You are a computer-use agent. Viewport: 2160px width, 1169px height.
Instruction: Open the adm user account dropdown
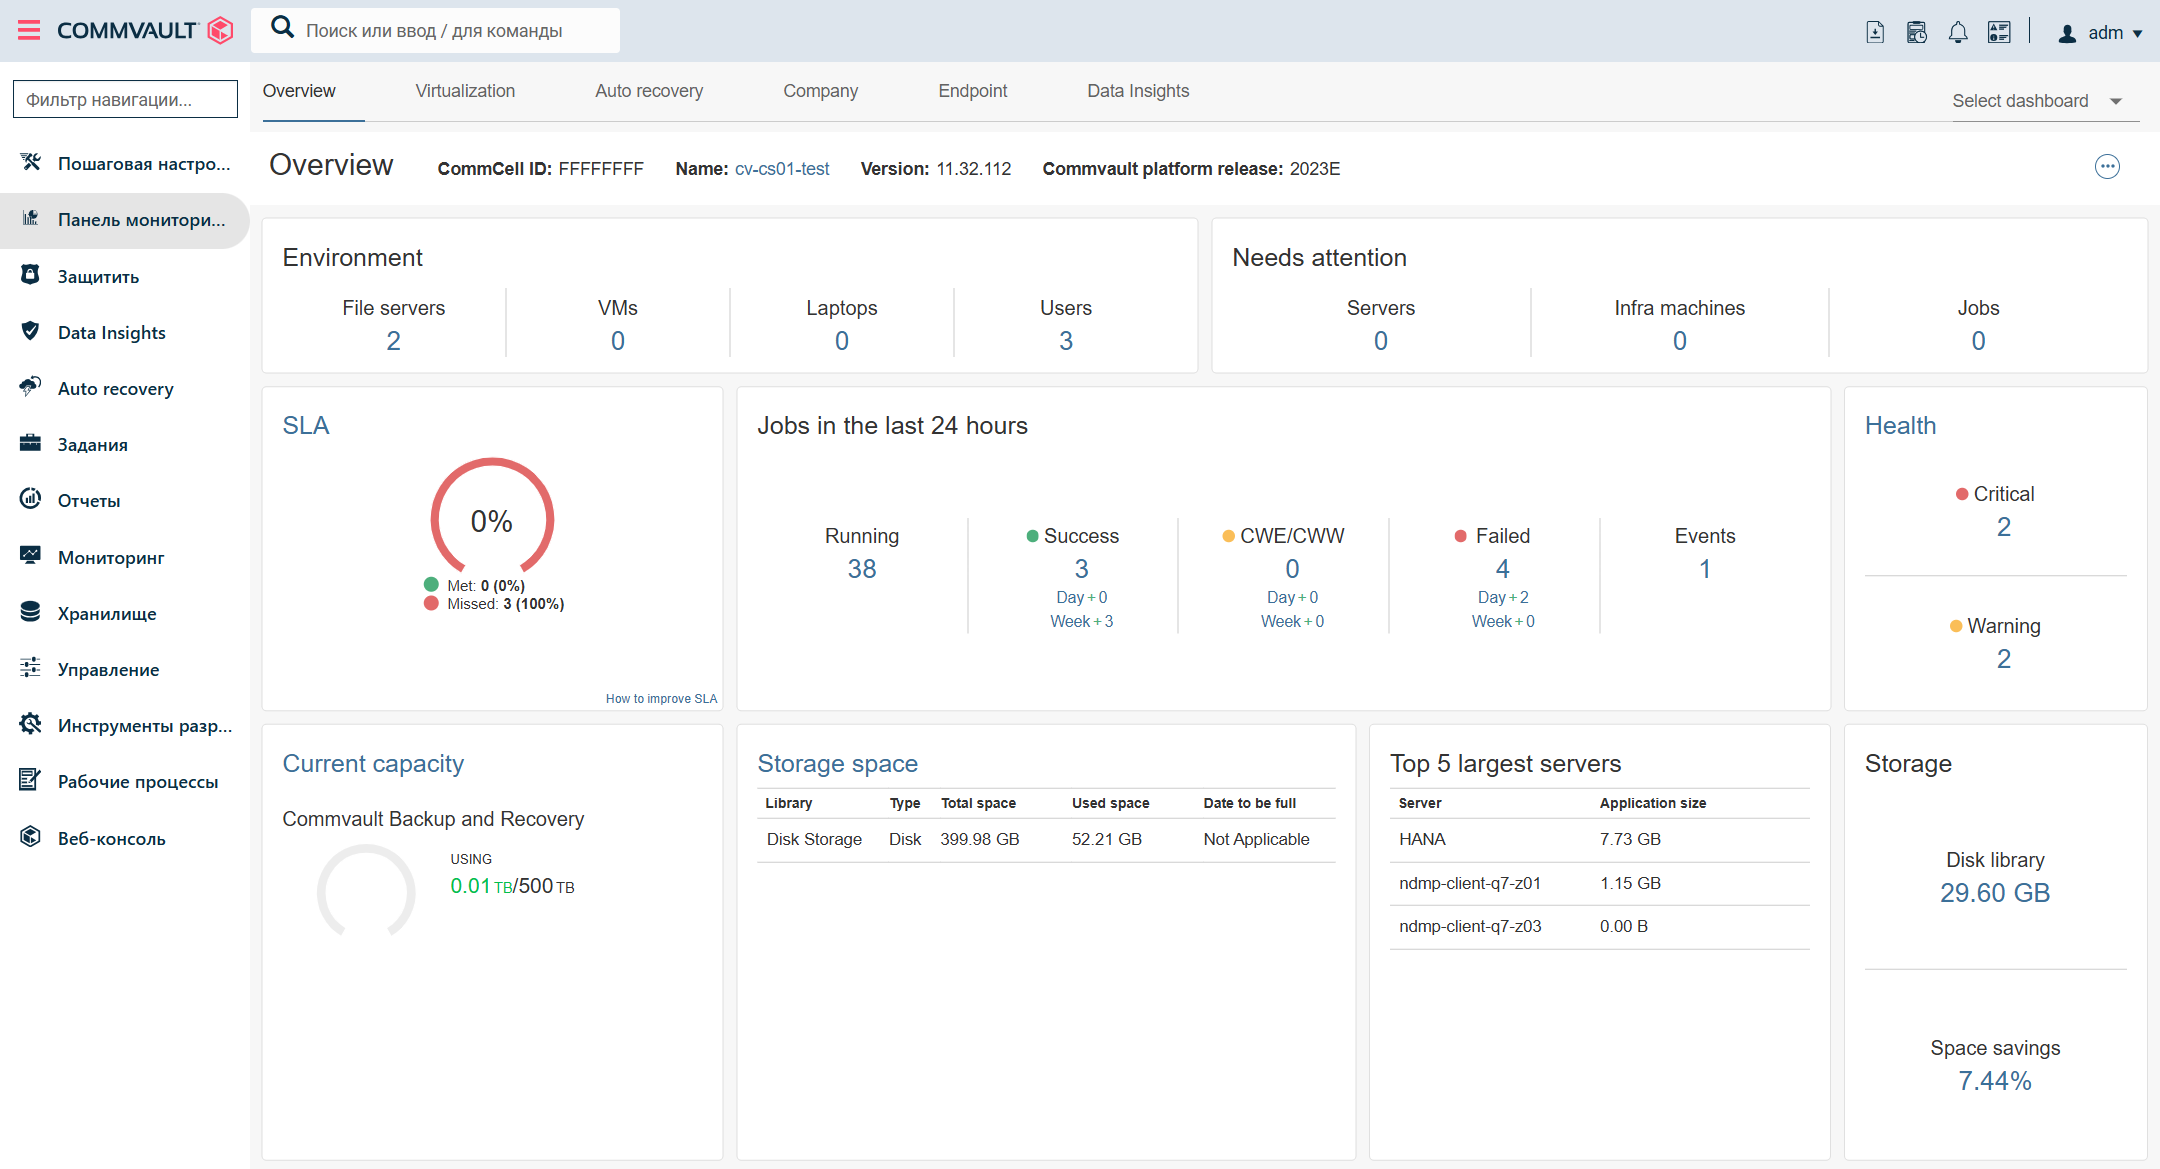pyautogui.click(x=2101, y=33)
